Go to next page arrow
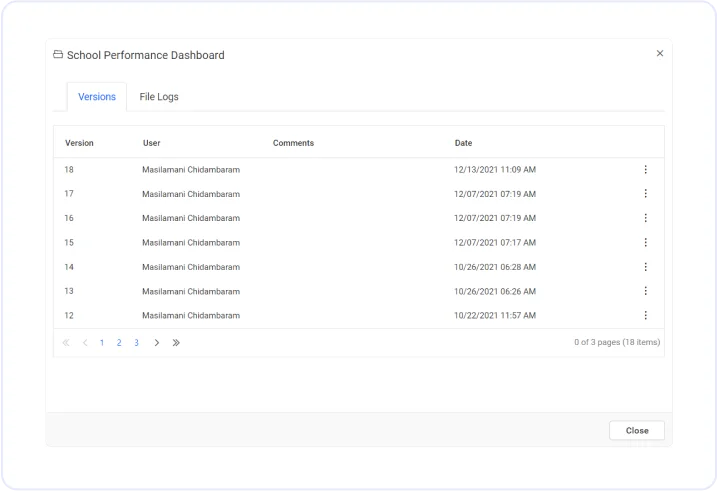 tap(156, 342)
